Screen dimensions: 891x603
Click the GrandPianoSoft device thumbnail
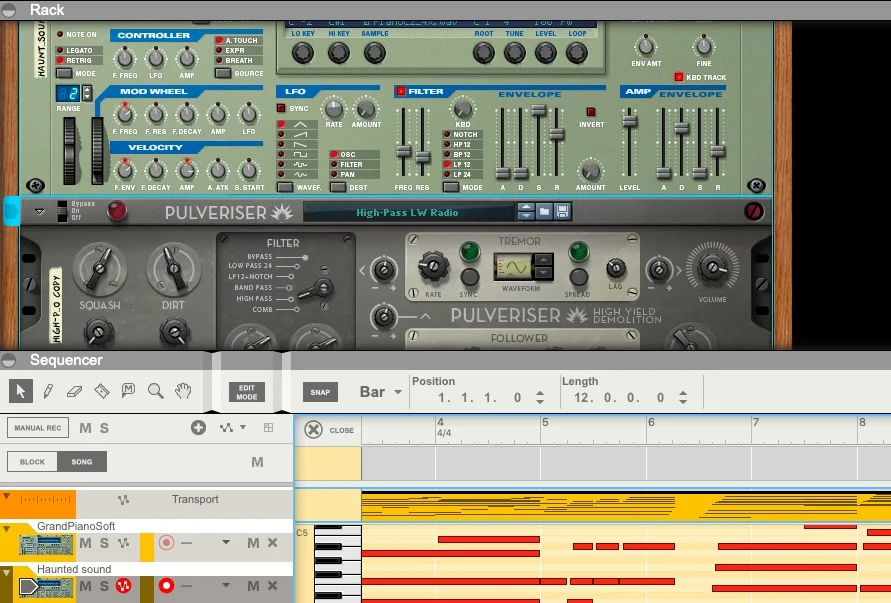pos(46,544)
